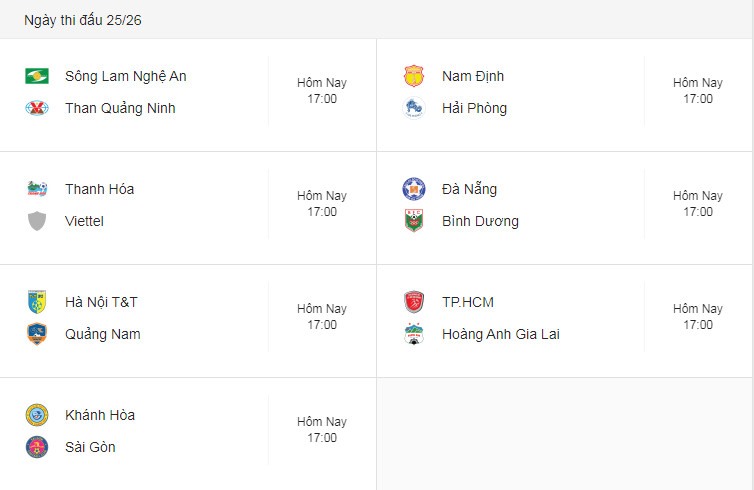Click the Quảng Nam club crest
The height and width of the screenshot is (490, 754).
coord(37,334)
